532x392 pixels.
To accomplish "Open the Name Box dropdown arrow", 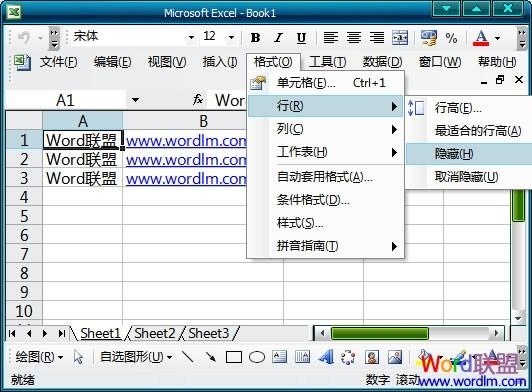I will [135, 100].
